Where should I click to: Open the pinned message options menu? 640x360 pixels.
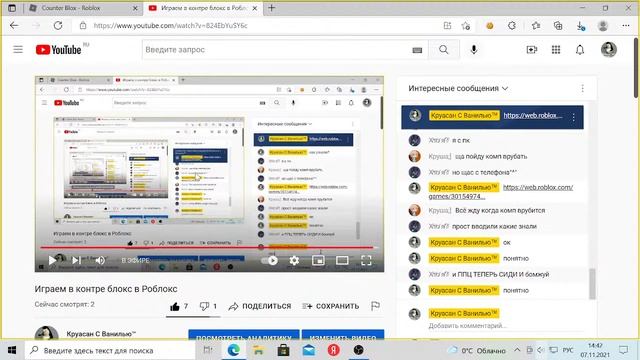click(573, 118)
